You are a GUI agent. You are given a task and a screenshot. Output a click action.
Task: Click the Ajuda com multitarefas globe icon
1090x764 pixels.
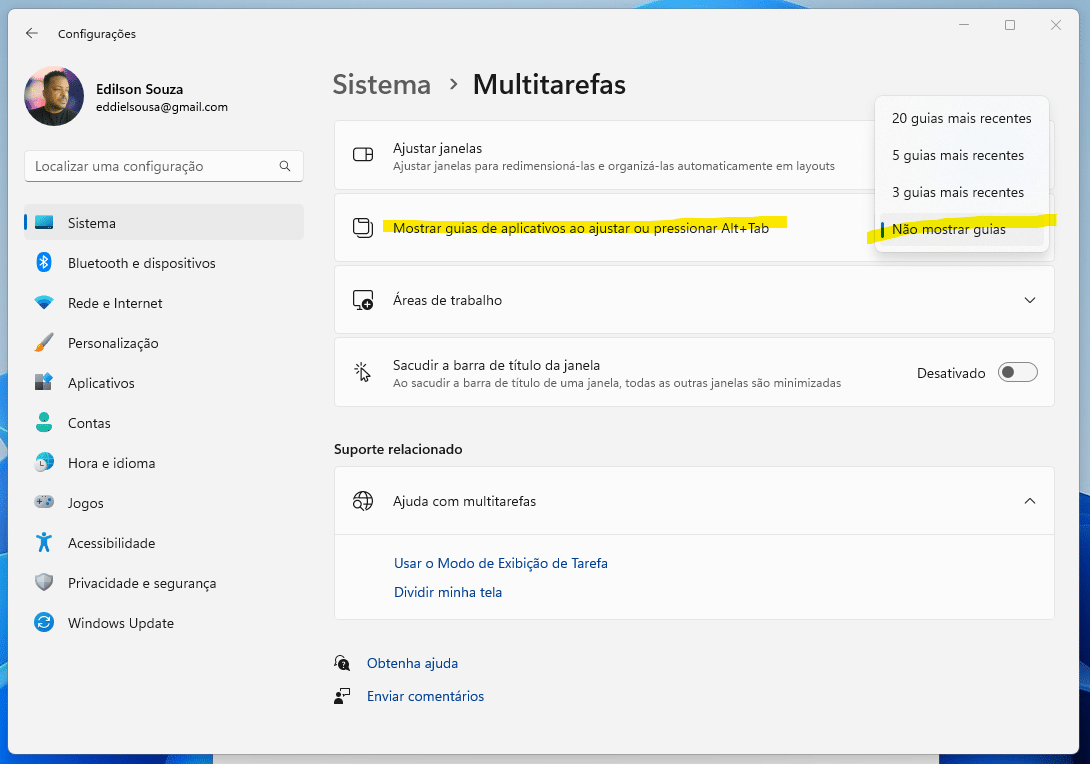(363, 501)
